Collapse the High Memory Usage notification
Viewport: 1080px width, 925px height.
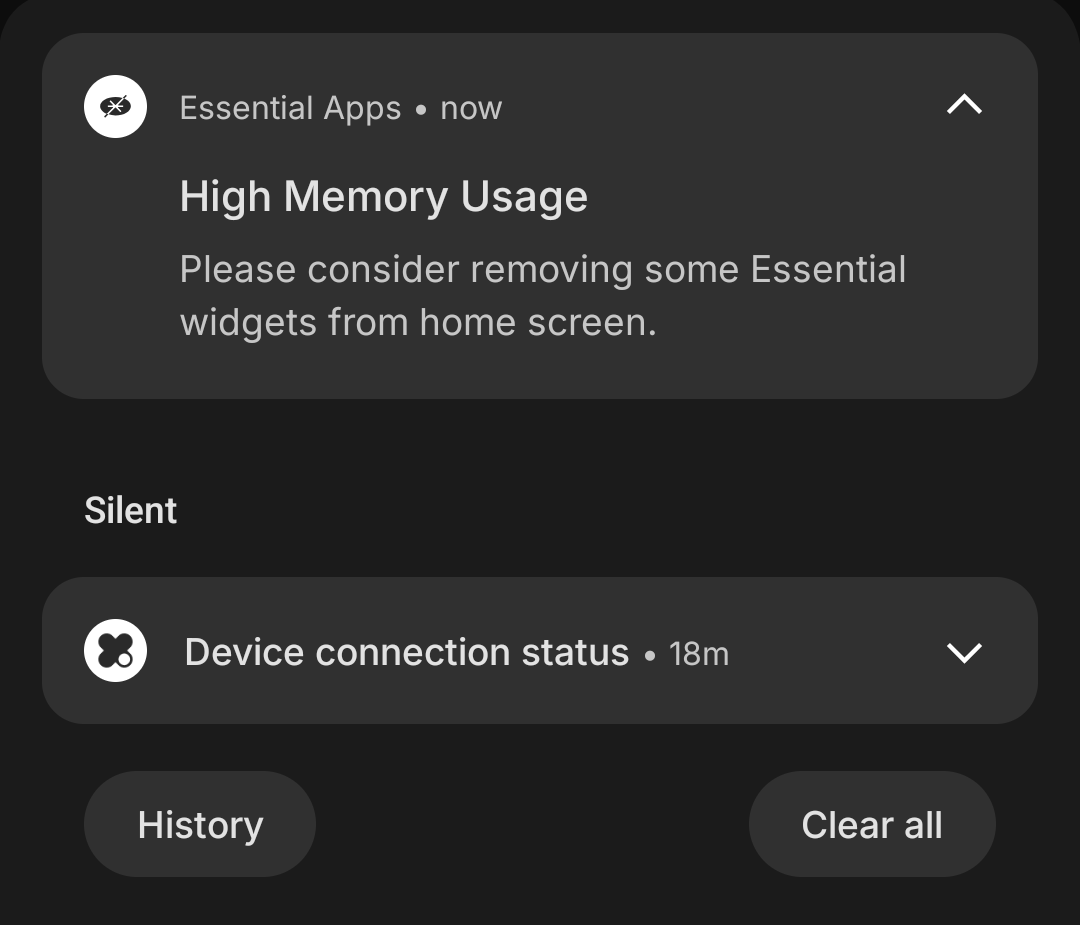(x=964, y=105)
